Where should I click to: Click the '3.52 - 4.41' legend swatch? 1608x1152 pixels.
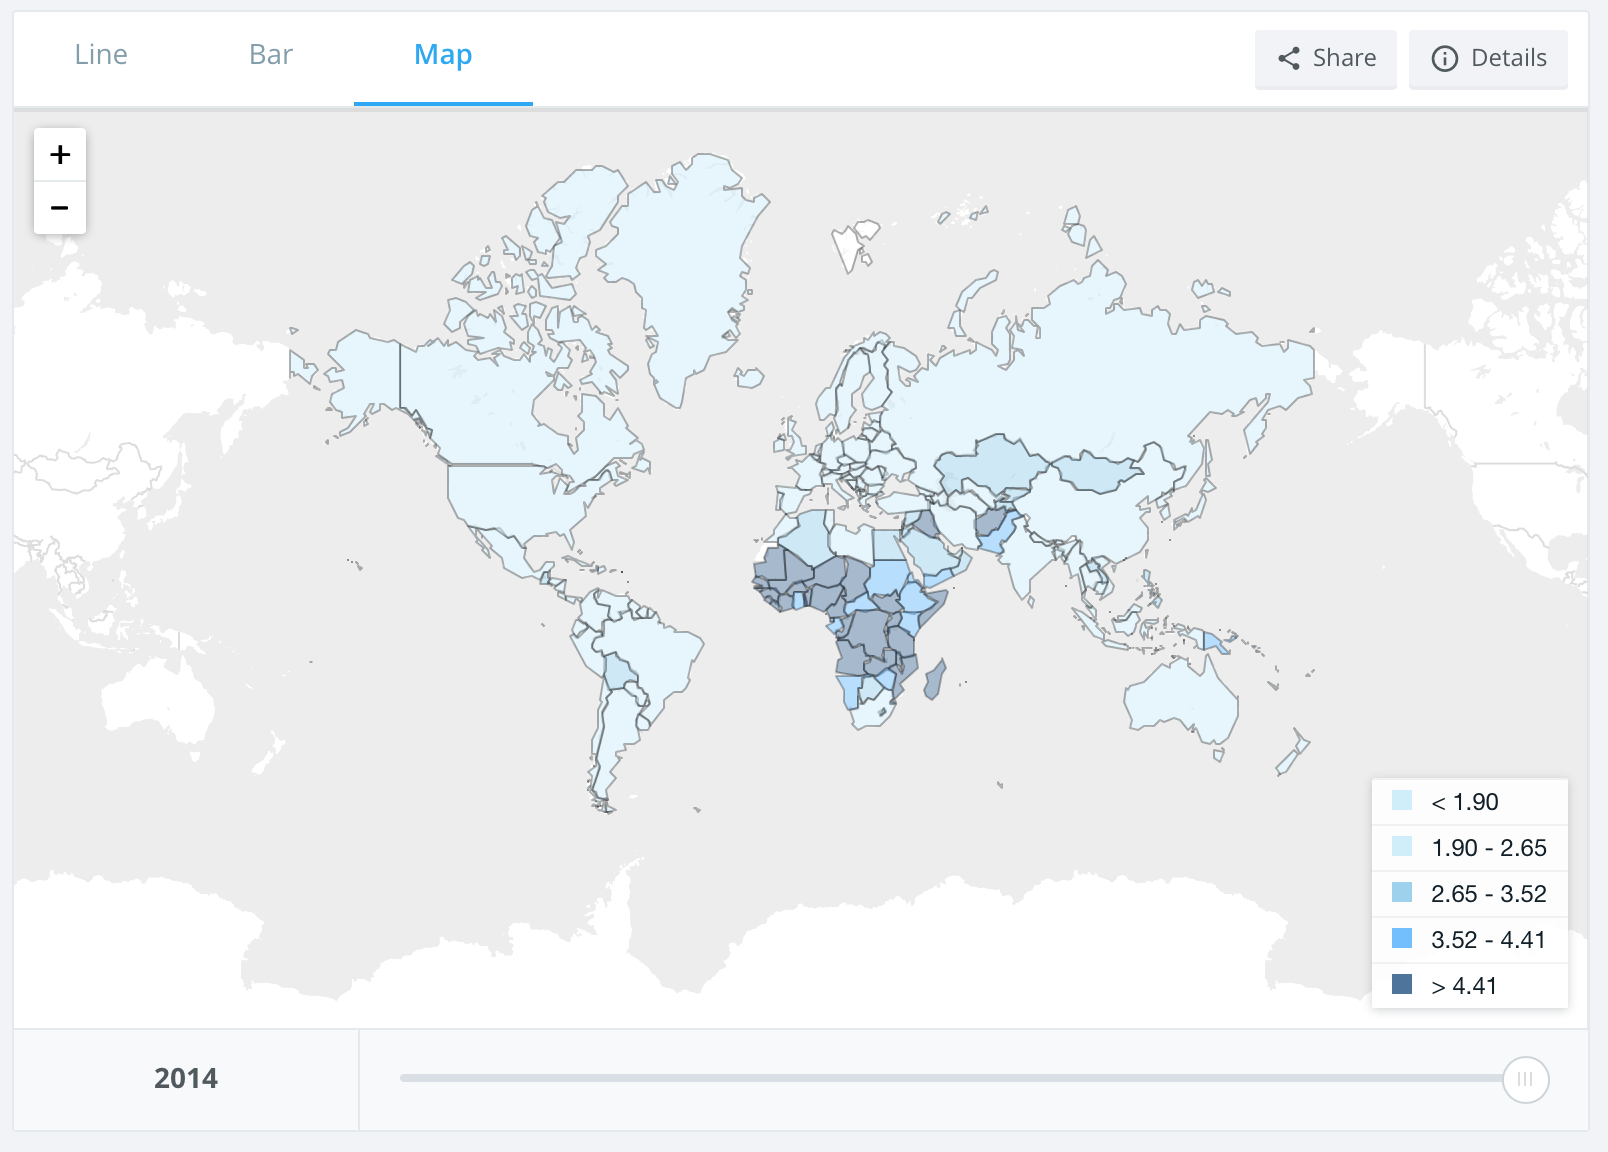pyautogui.click(x=1402, y=939)
